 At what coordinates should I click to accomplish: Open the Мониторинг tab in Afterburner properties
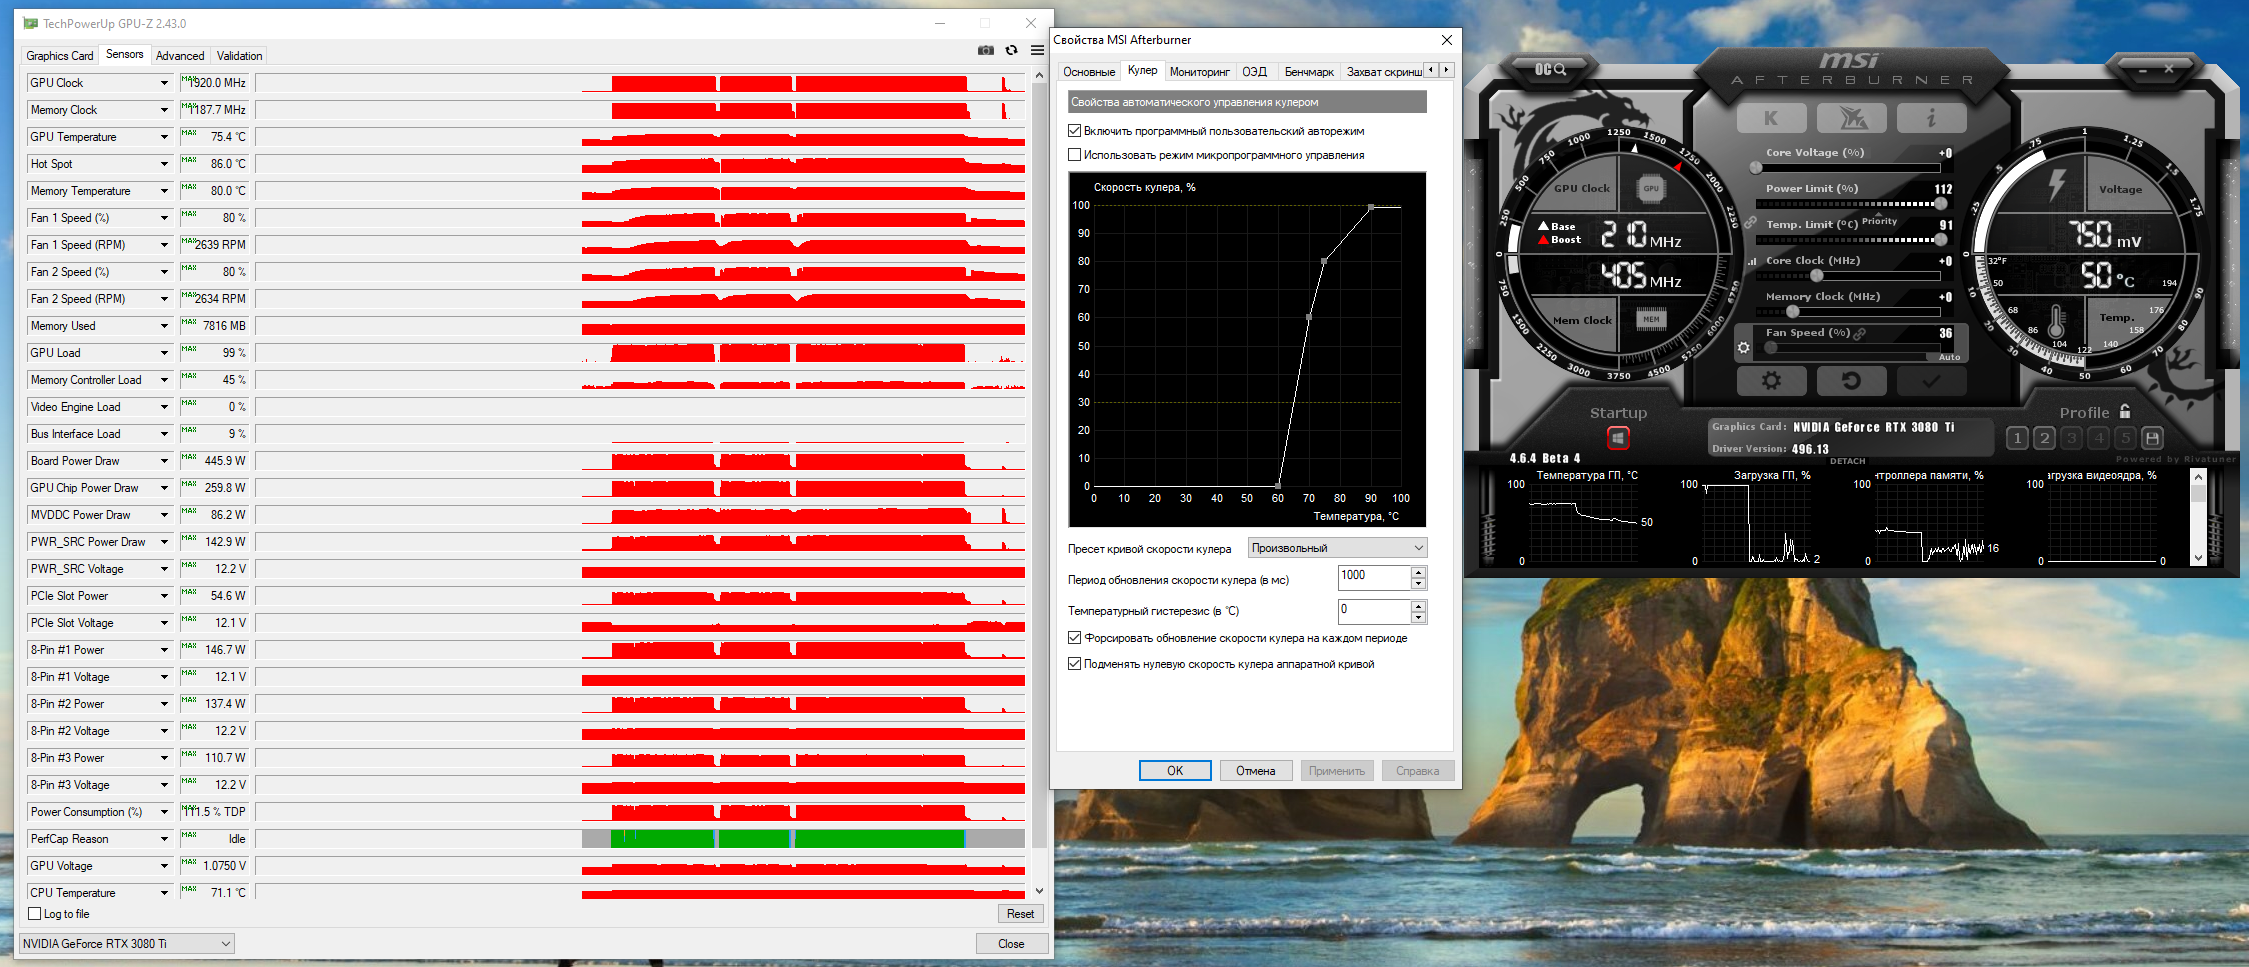(1200, 72)
